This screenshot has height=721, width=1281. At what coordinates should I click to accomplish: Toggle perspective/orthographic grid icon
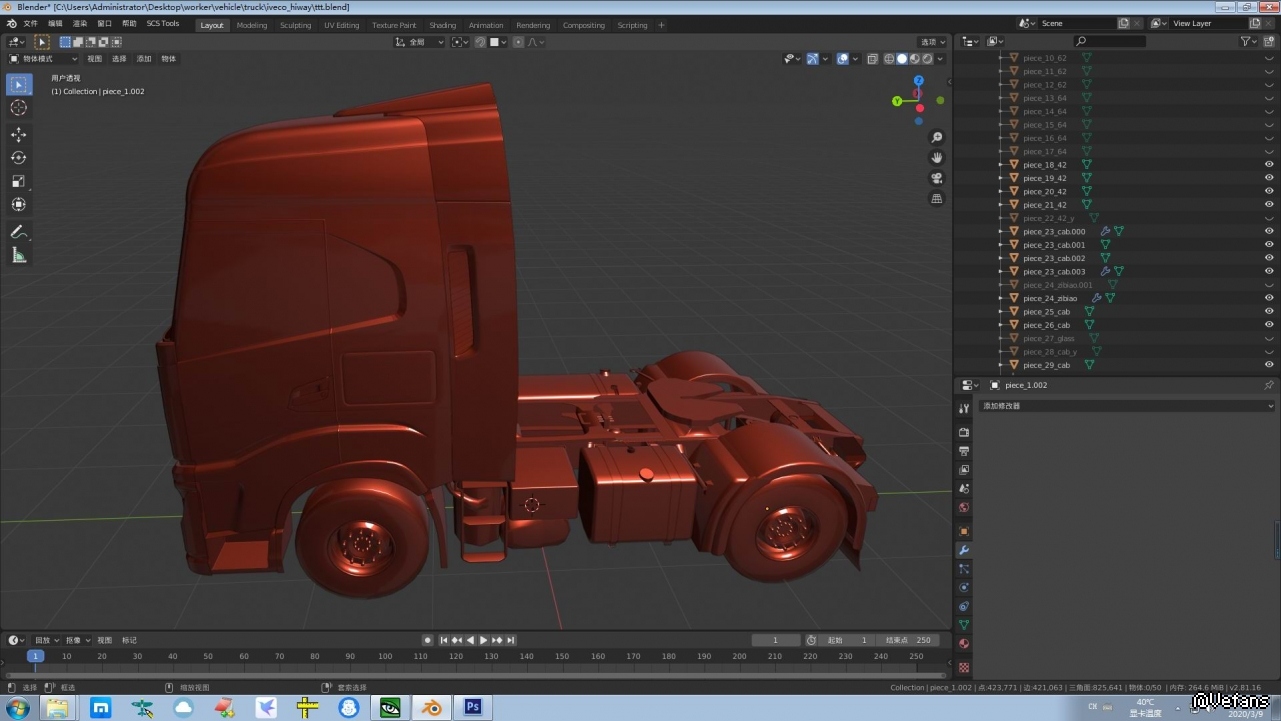[937, 199]
